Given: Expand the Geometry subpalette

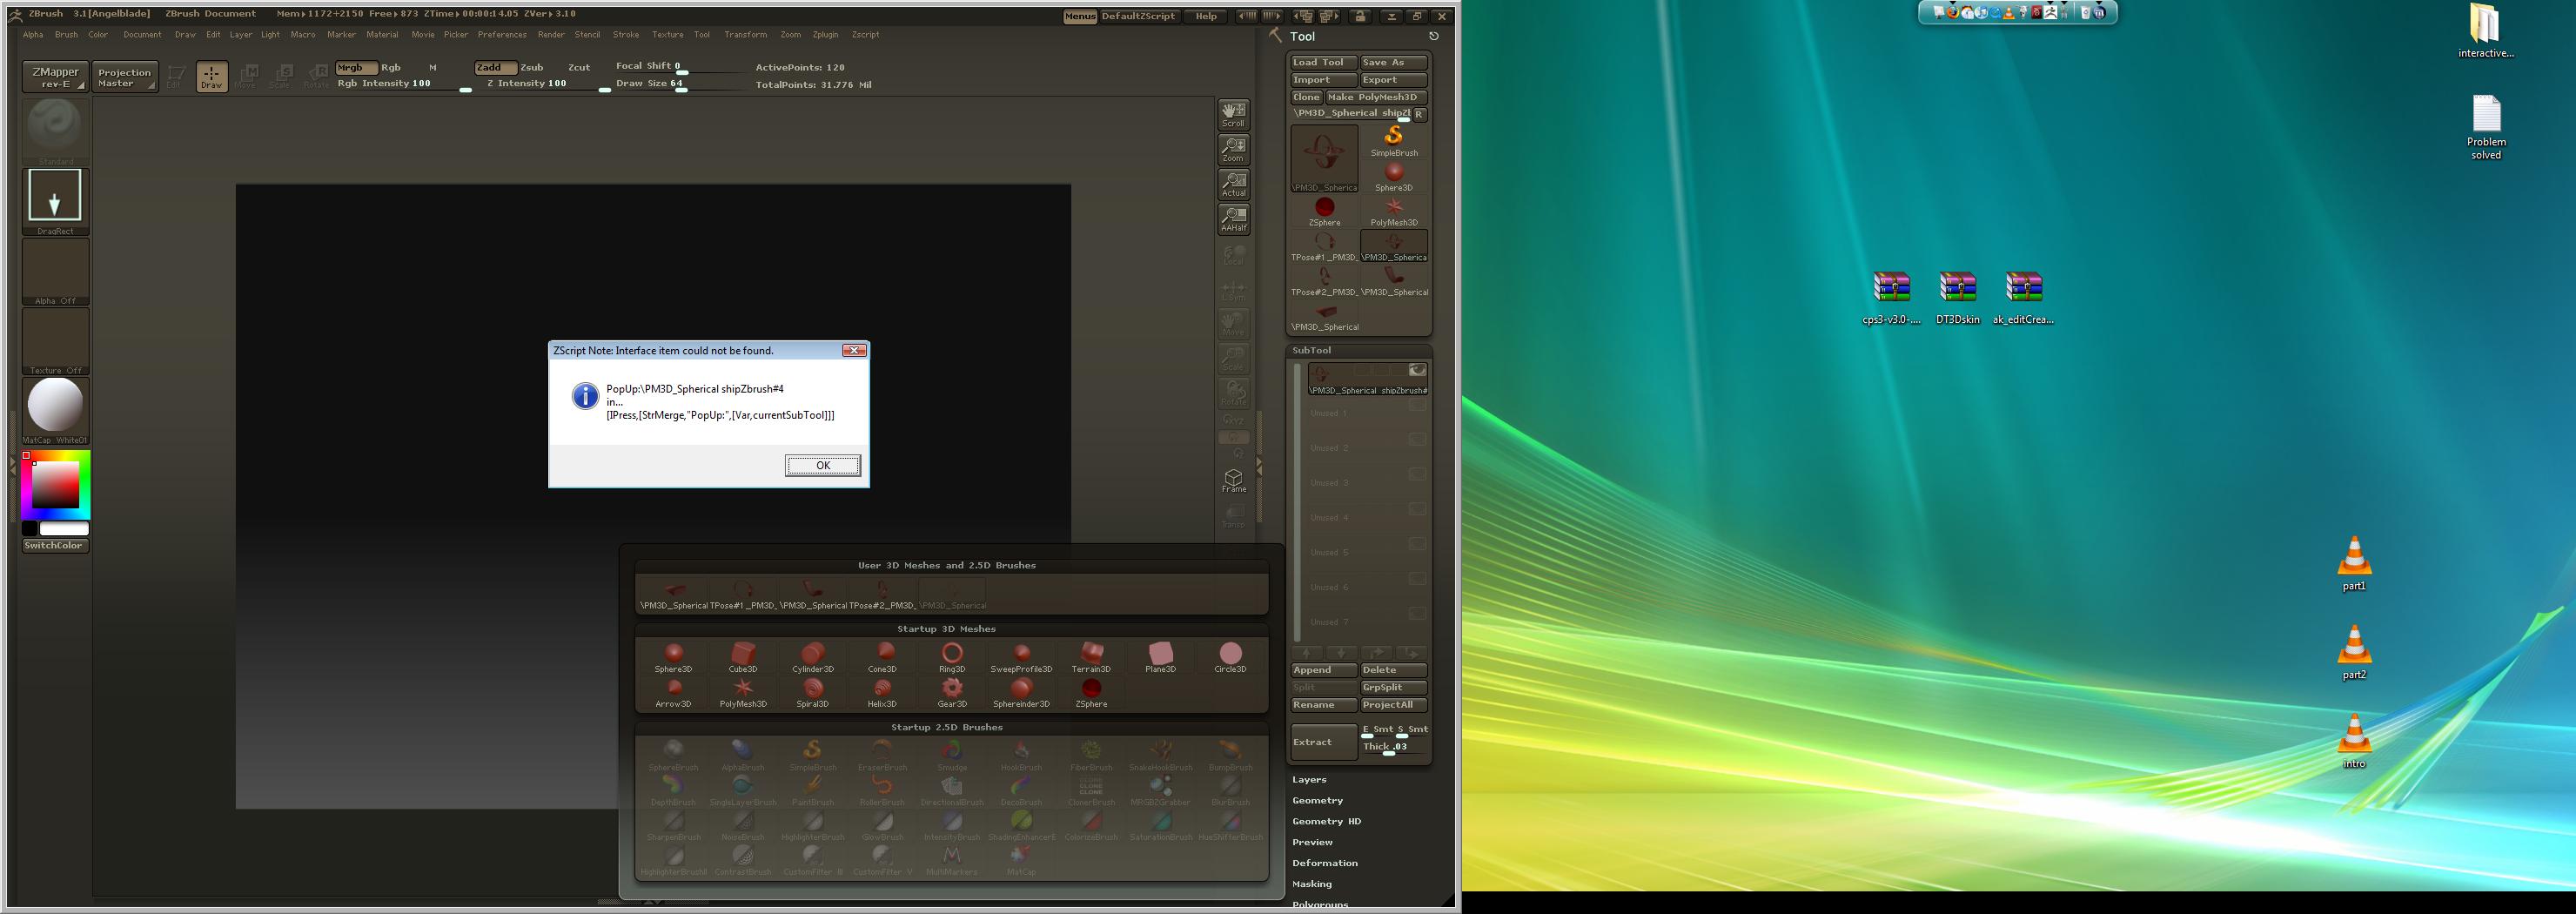Looking at the screenshot, I should point(1317,800).
